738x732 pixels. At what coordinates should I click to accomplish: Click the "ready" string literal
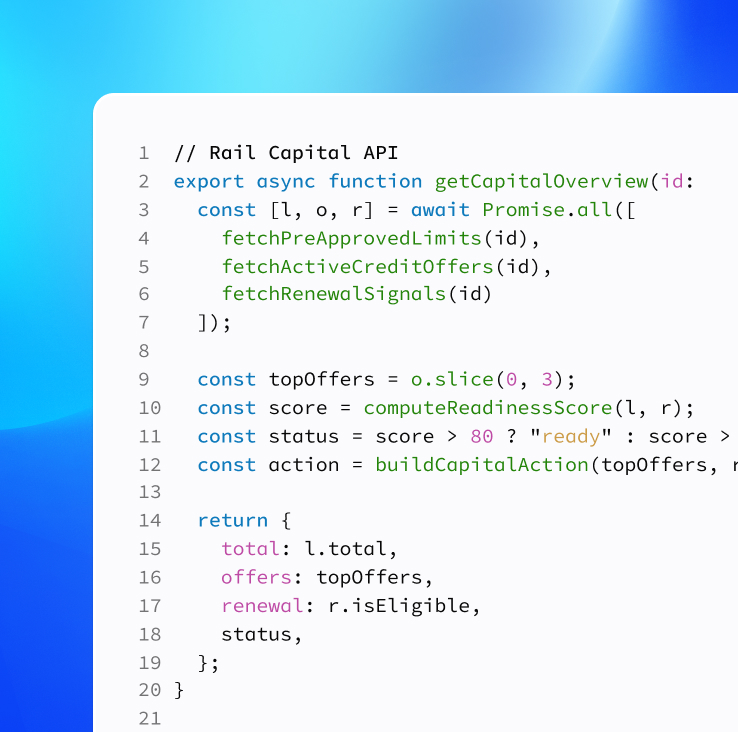tap(570, 437)
